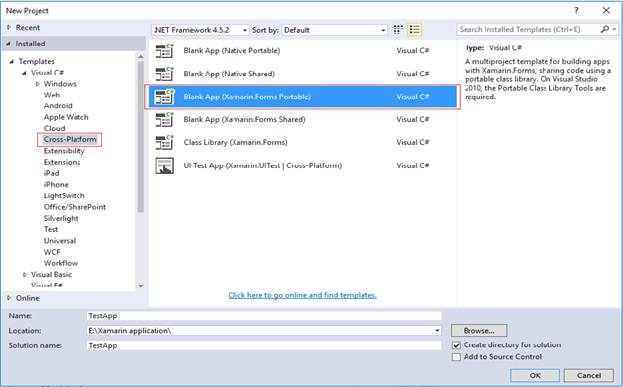
Task: Switch to medium icons list view
Action: (x=414, y=29)
